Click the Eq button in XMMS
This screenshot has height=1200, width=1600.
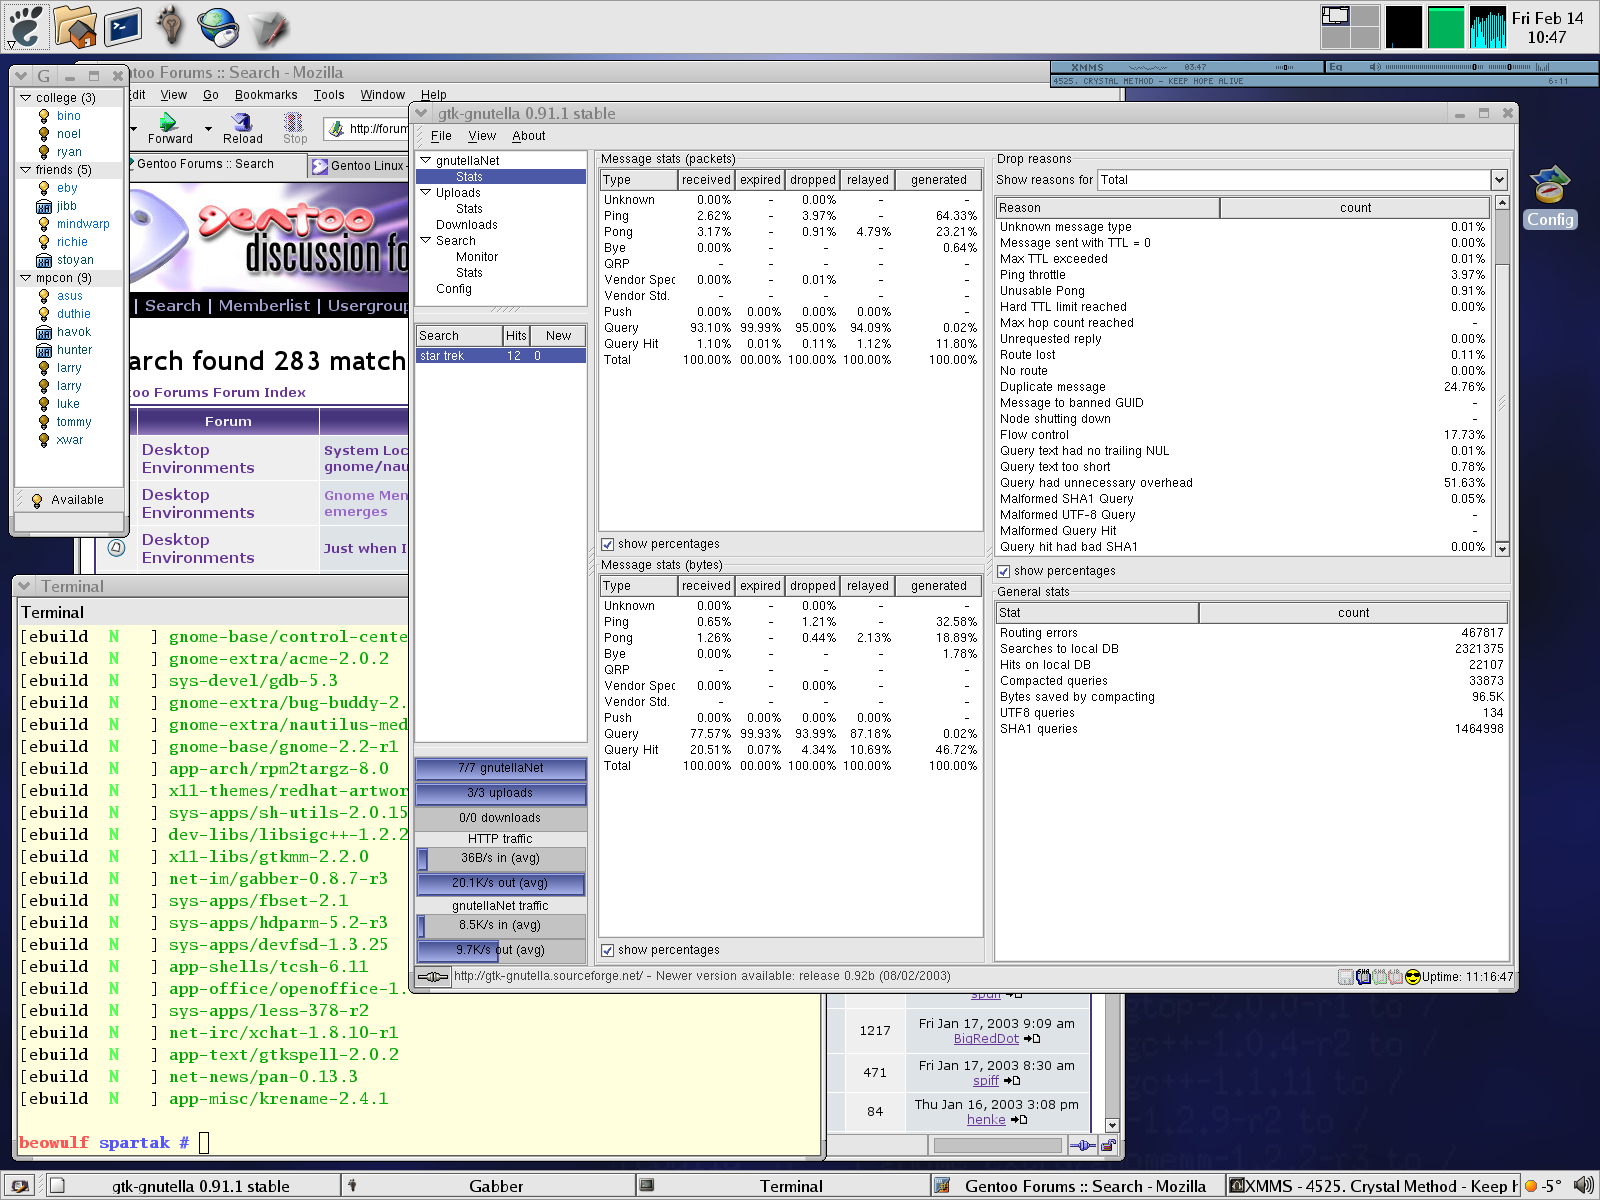(1336, 67)
